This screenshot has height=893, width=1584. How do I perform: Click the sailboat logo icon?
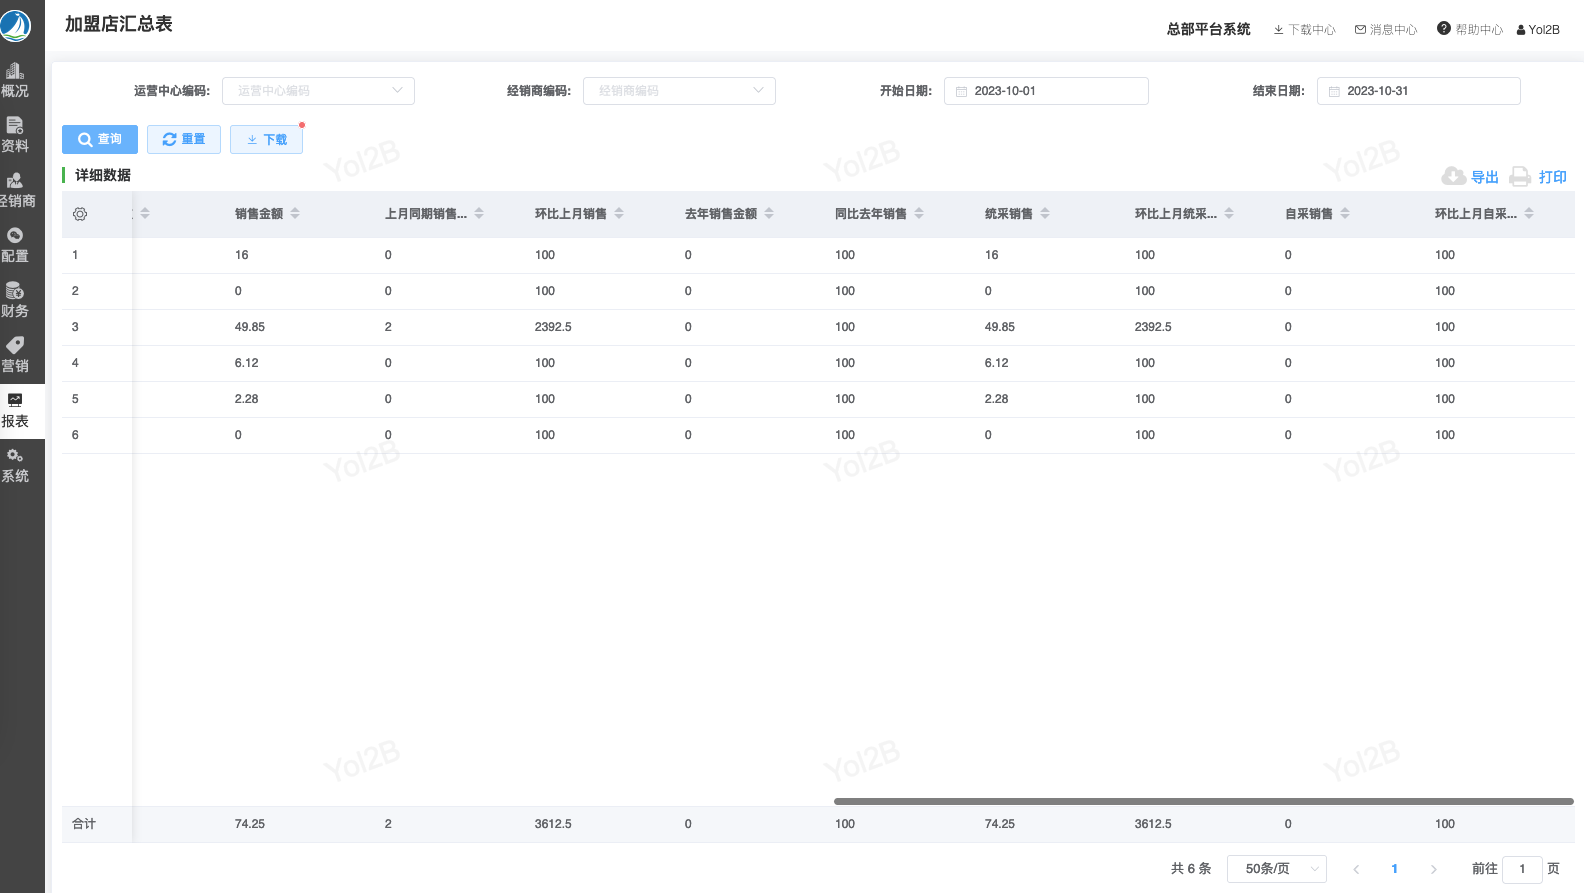click(15, 25)
